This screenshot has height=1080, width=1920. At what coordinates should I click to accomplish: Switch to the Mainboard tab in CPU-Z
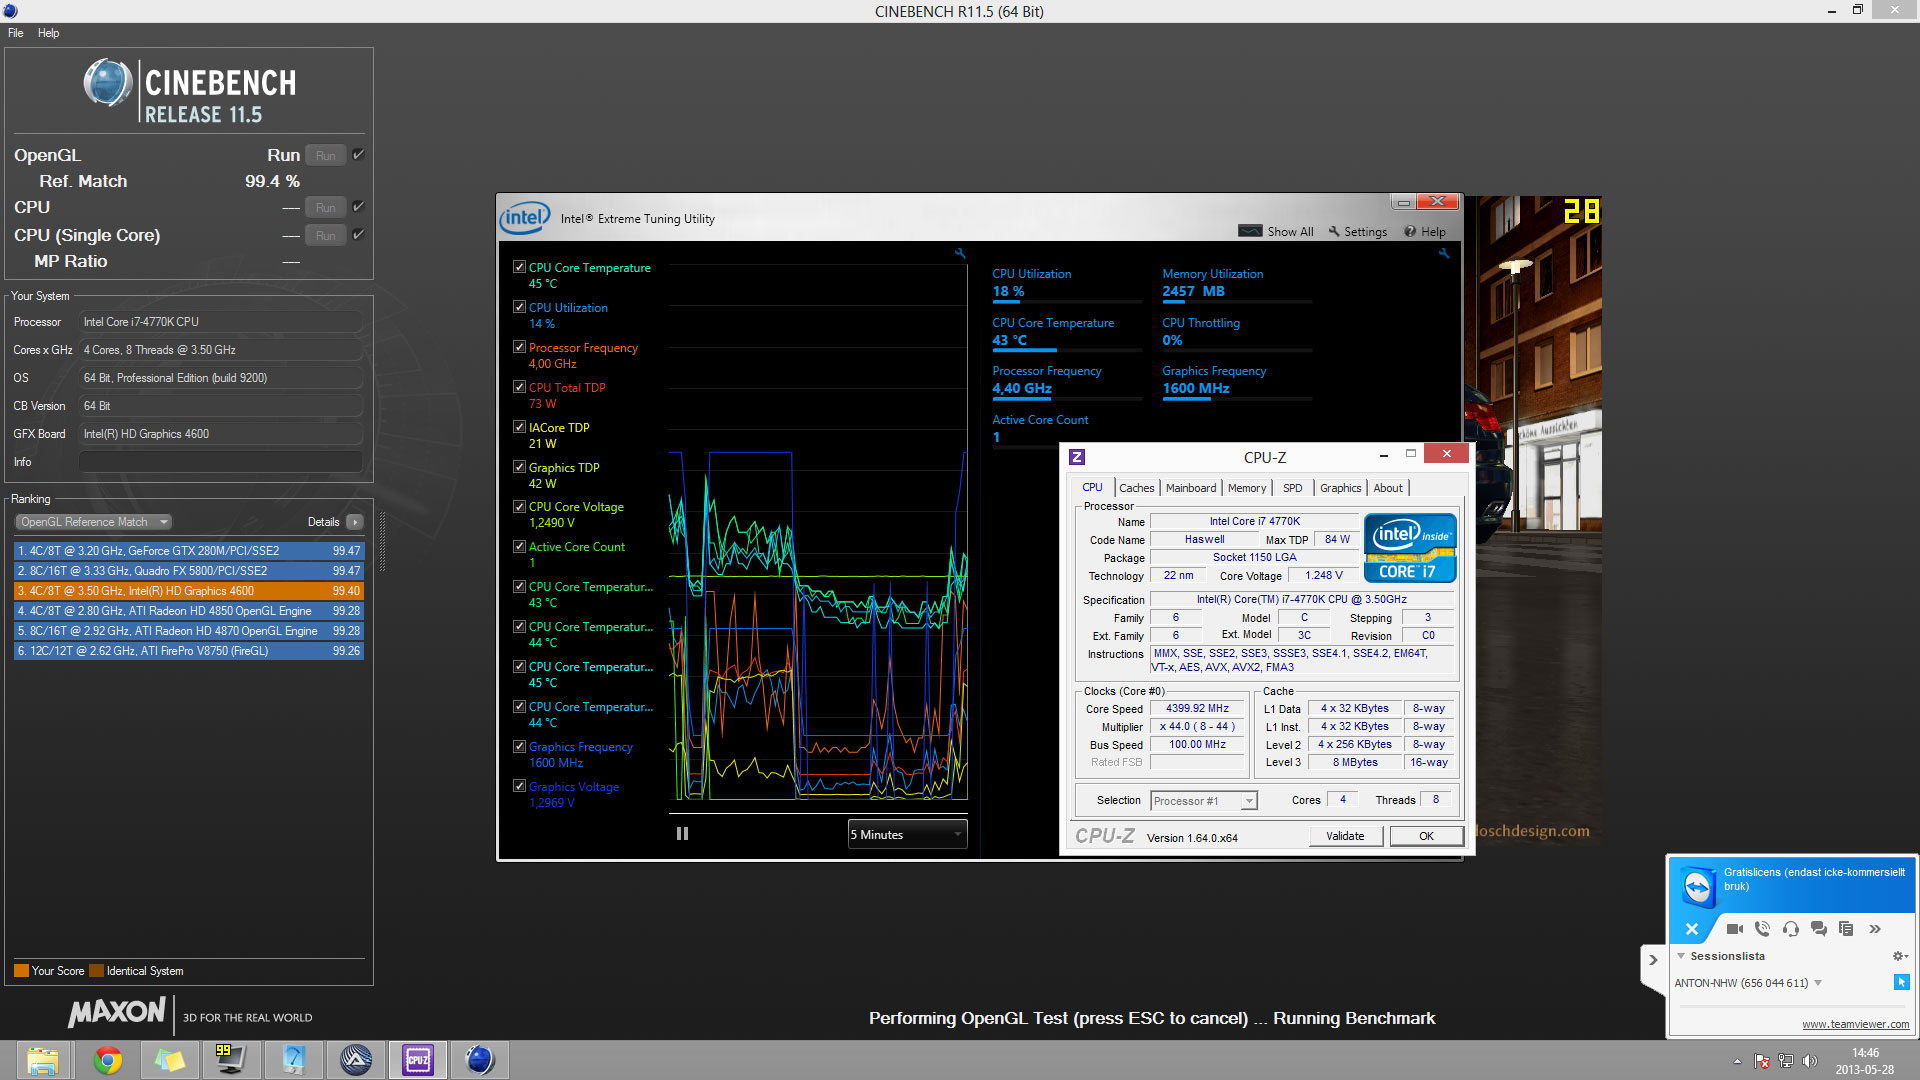(1190, 488)
